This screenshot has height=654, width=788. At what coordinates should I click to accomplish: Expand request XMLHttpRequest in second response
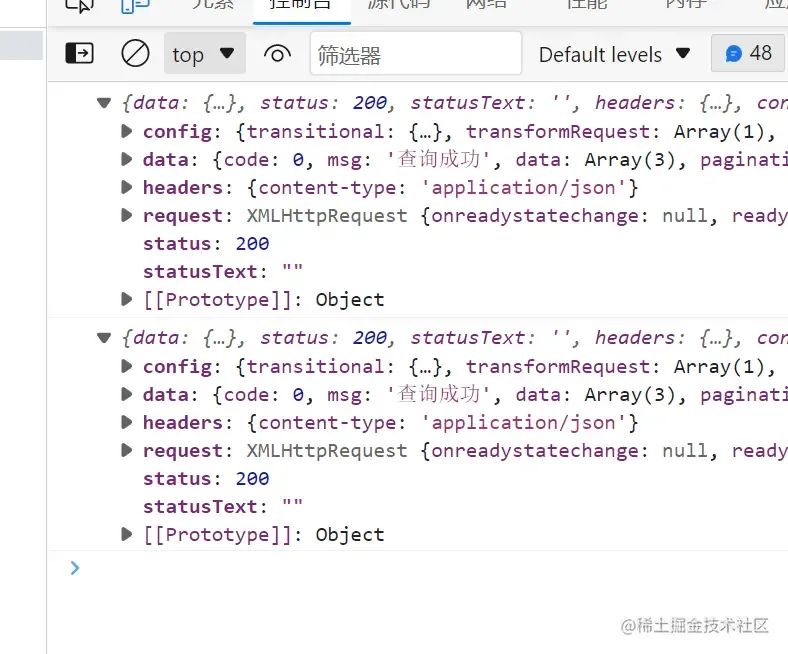(126, 451)
